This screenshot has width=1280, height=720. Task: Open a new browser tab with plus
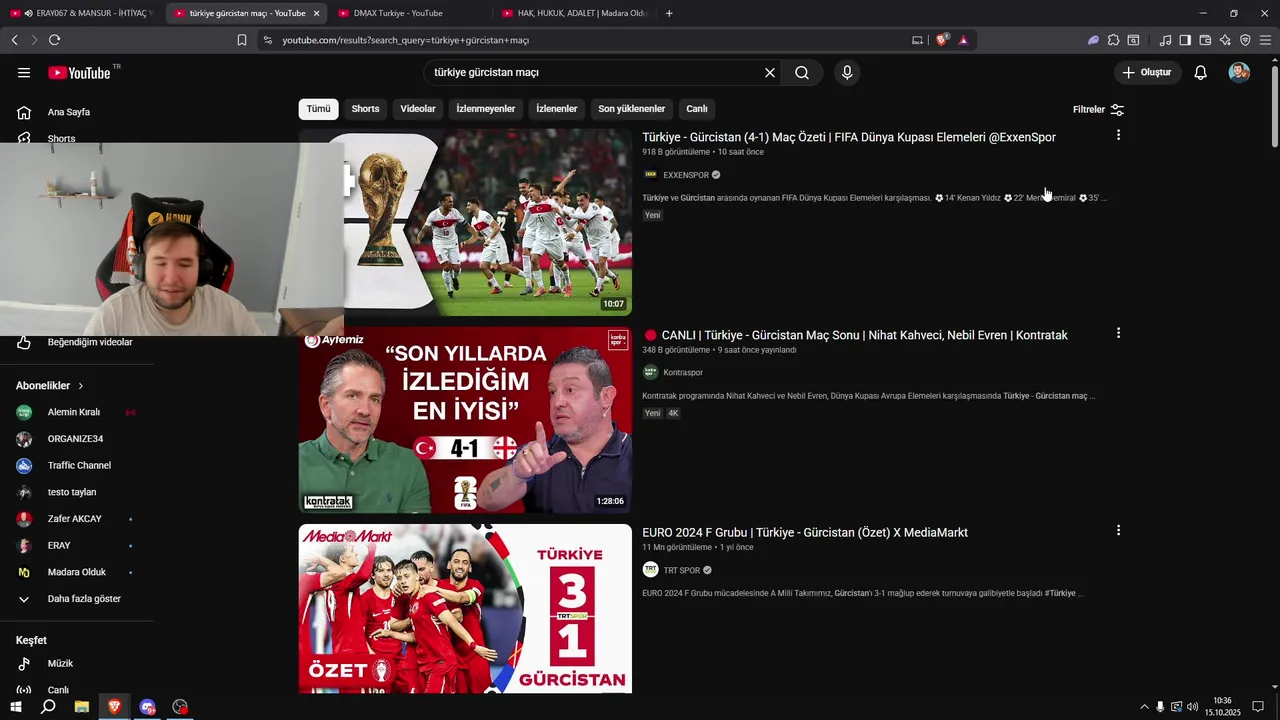(669, 13)
